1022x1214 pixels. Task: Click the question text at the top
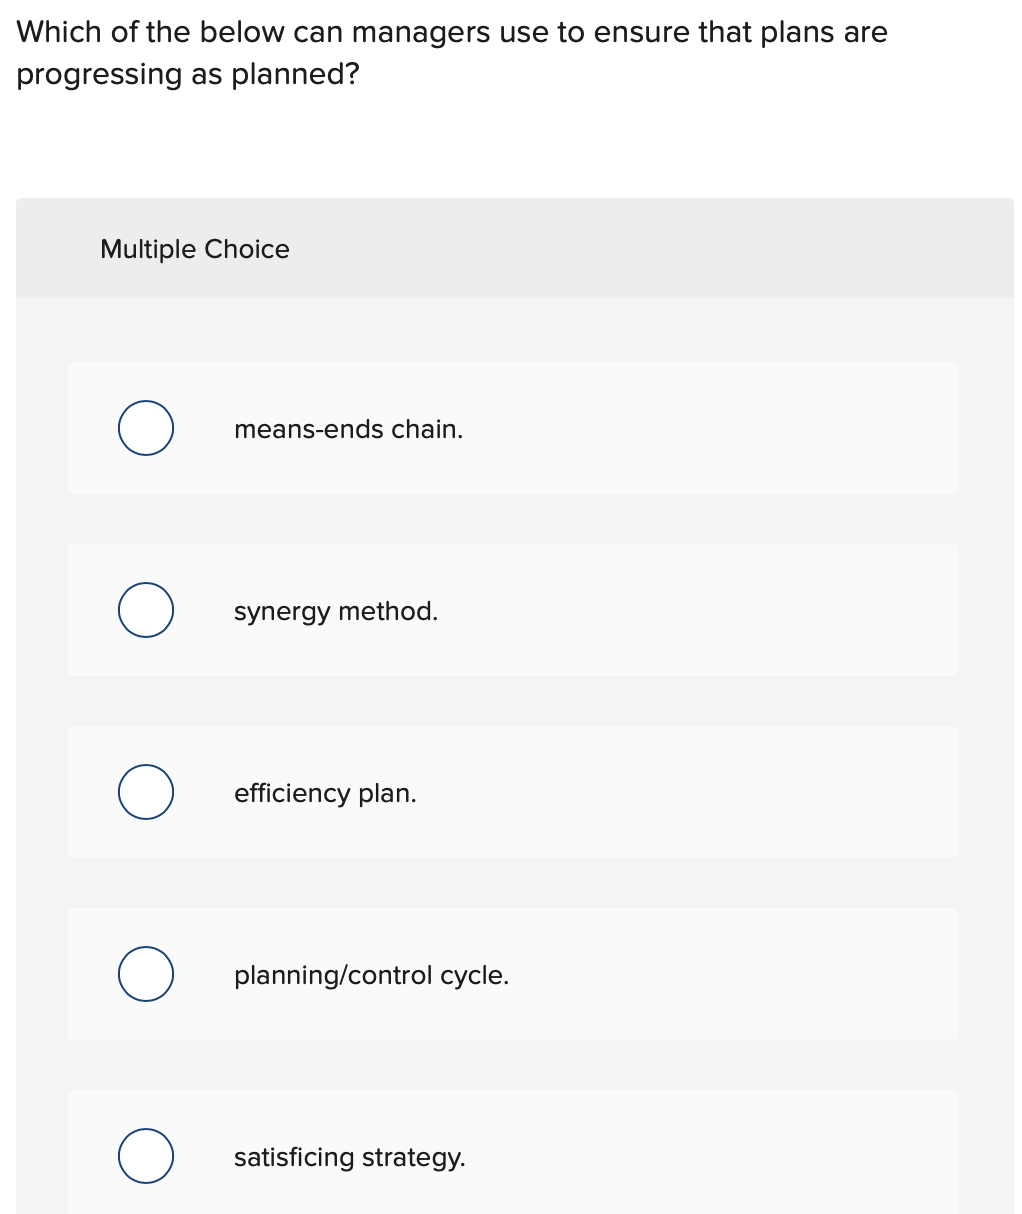[x=450, y=52]
